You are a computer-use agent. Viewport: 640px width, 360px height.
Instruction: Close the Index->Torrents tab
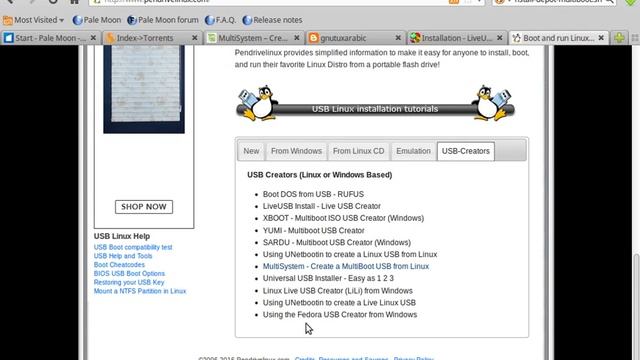point(195,38)
